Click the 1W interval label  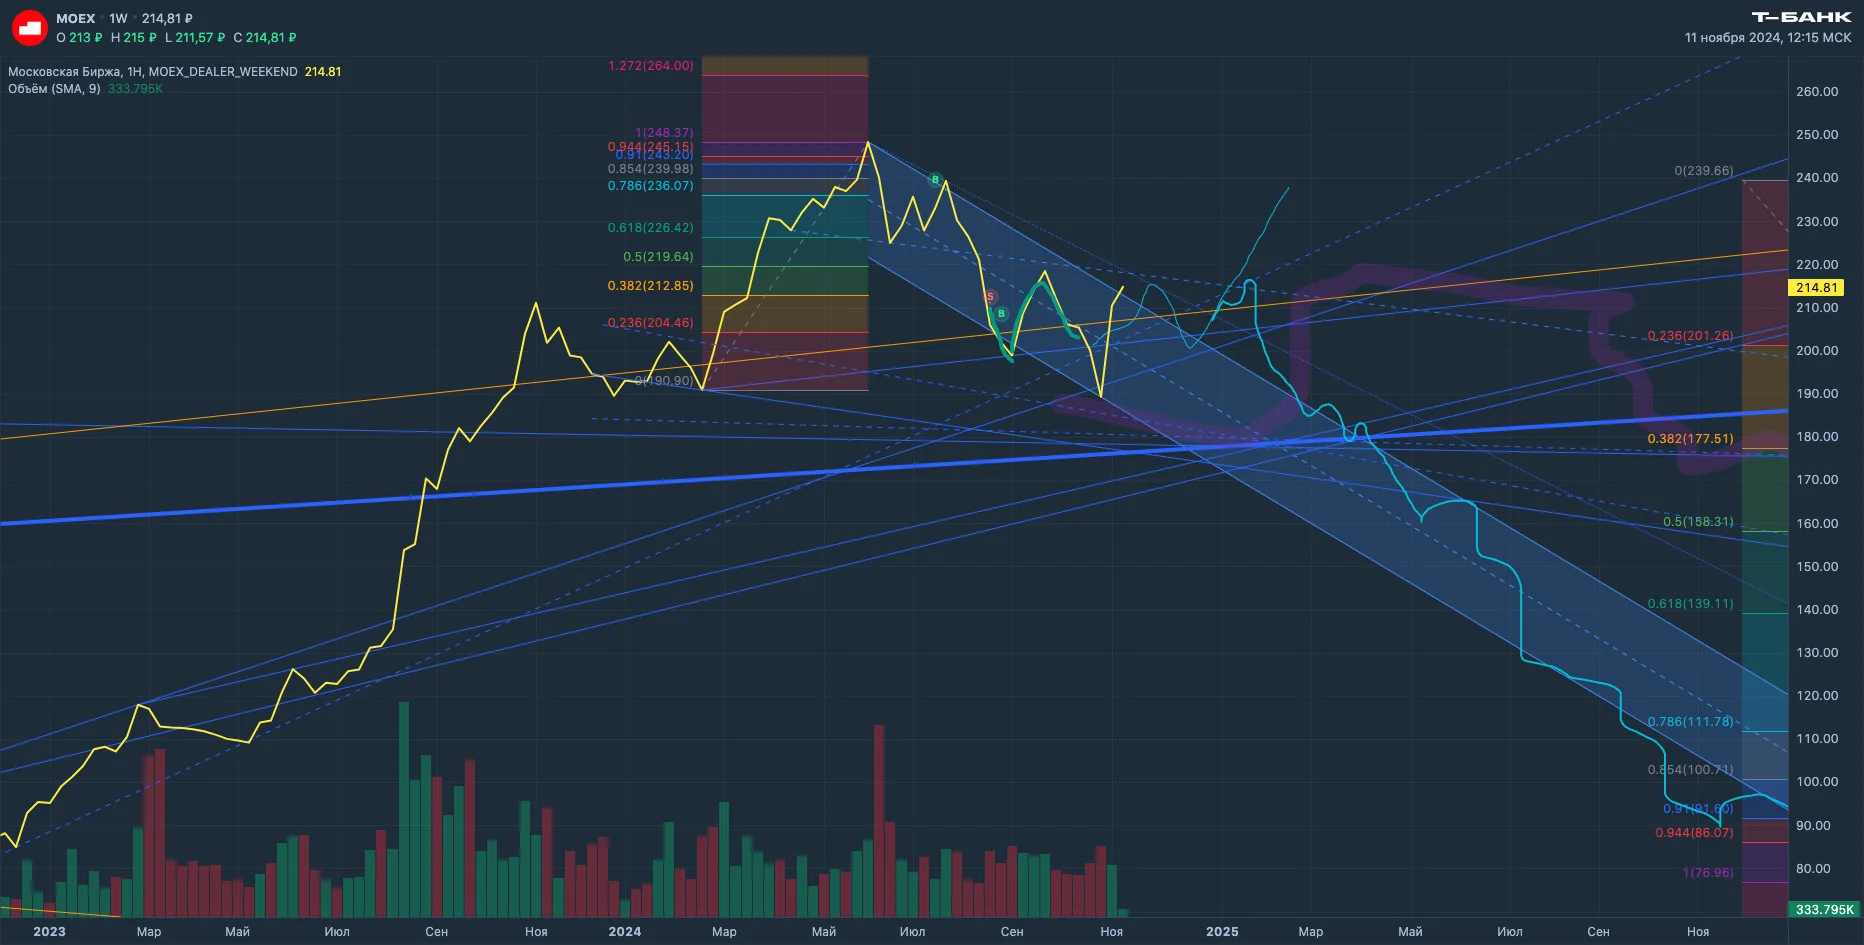(x=118, y=18)
